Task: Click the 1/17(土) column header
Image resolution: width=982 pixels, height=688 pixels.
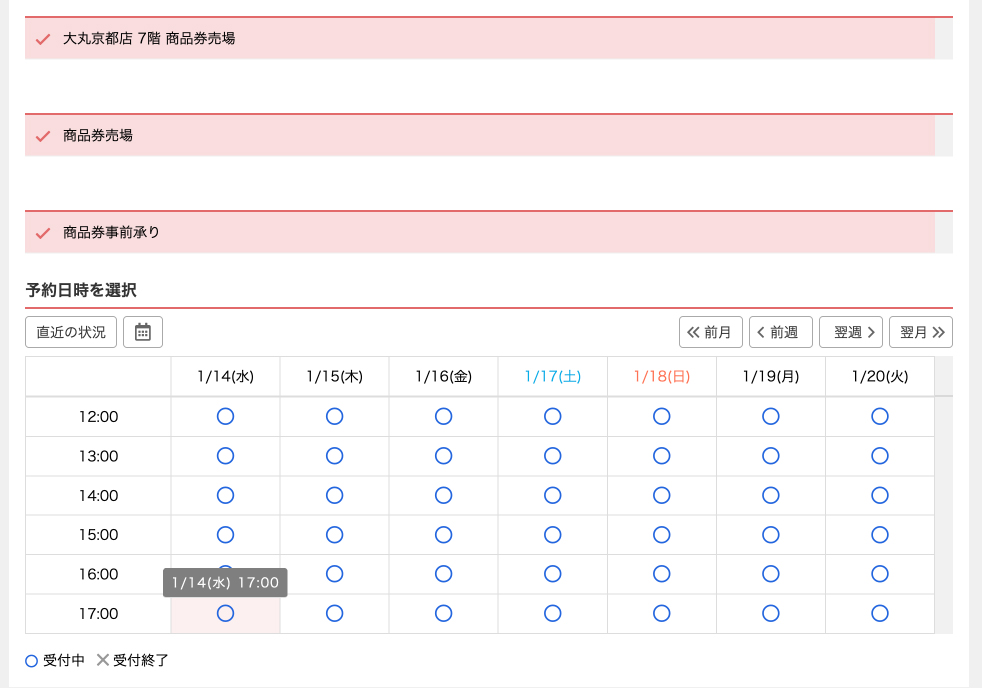Action: (x=552, y=377)
